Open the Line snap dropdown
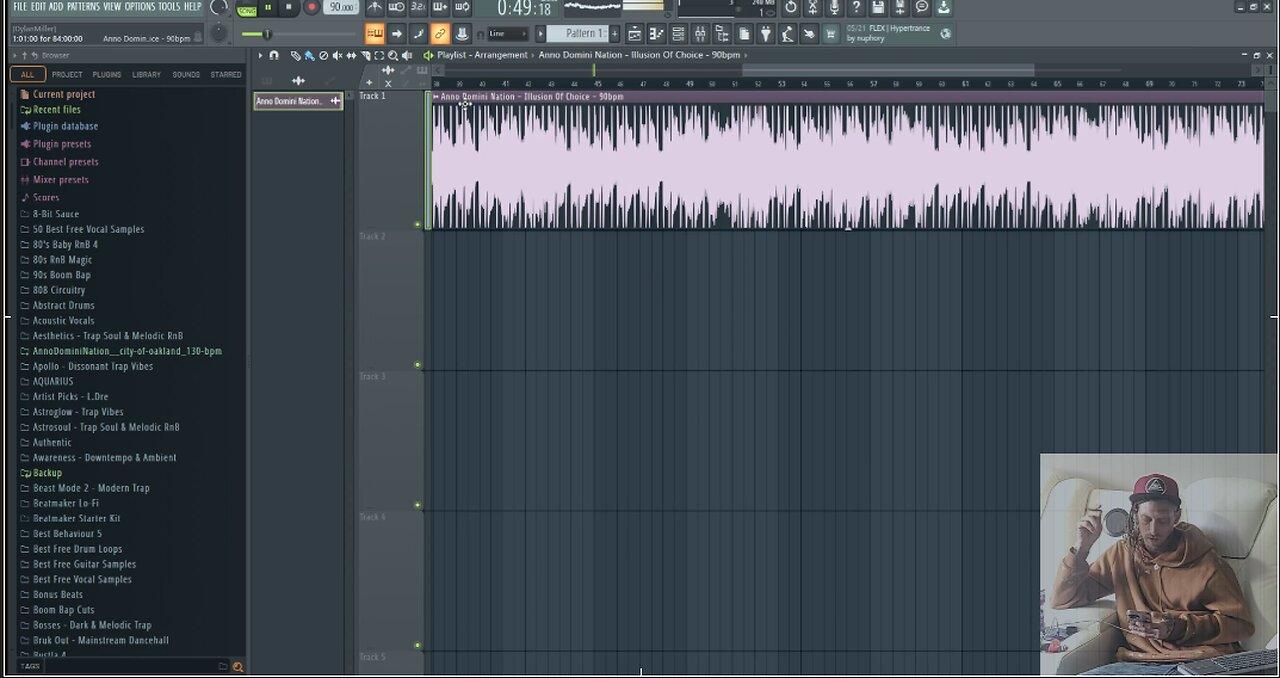The width and height of the screenshot is (1280, 678). pos(507,34)
